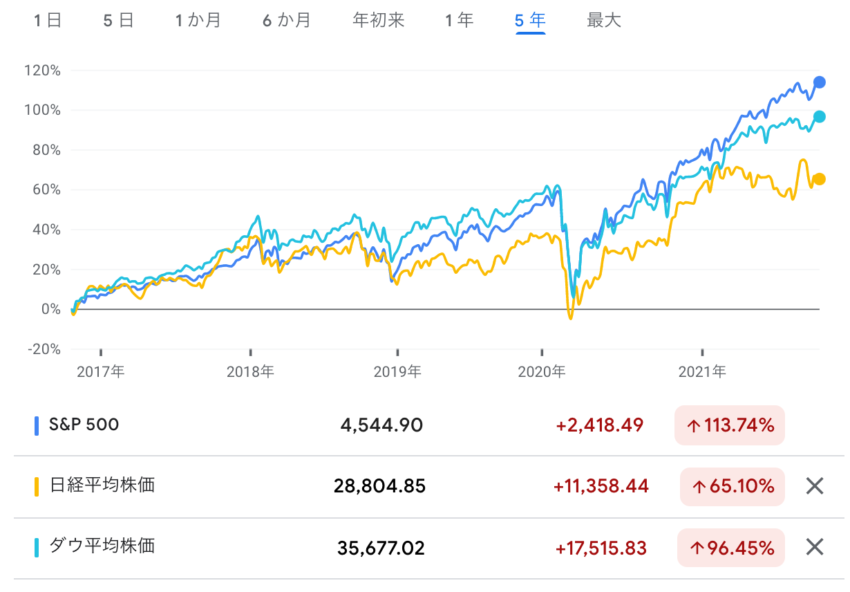Click the S&P 500 blue color marker
Viewport: 850px width, 592px height.
point(37,425)
